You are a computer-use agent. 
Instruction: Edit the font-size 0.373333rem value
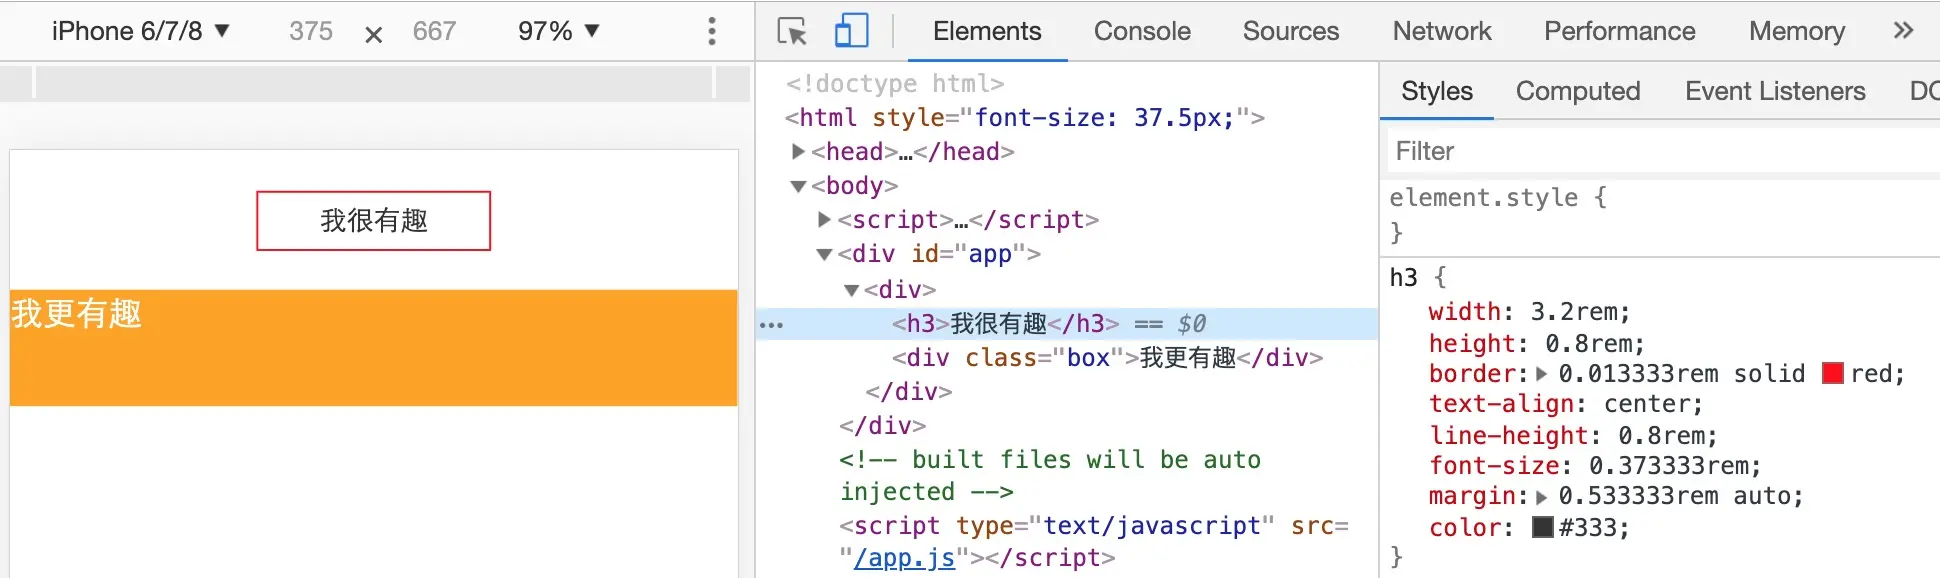pyautogui.click(x=1668, y=466)
